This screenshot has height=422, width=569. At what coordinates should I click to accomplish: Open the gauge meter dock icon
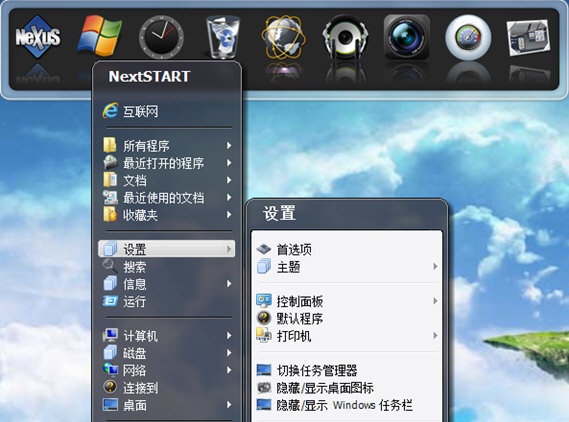pos(468,37)
